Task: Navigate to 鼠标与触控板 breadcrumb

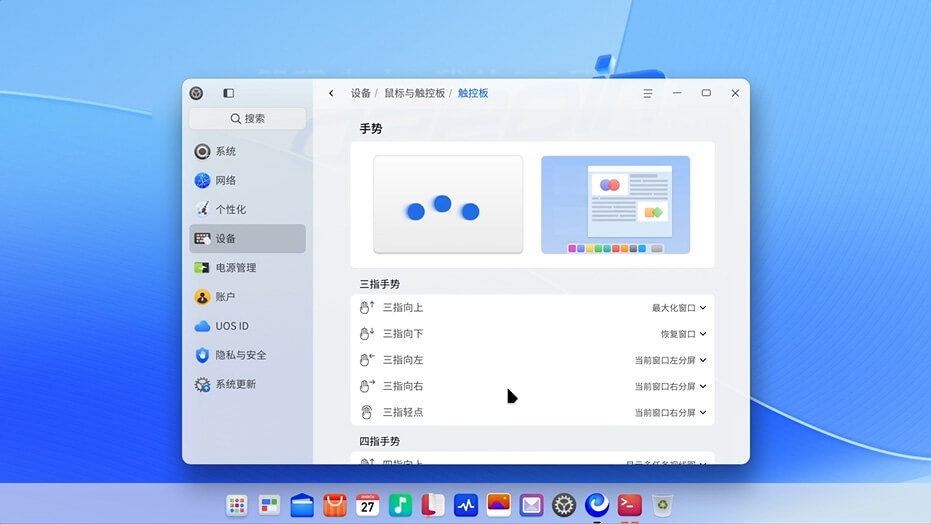Action: [414, 93]
